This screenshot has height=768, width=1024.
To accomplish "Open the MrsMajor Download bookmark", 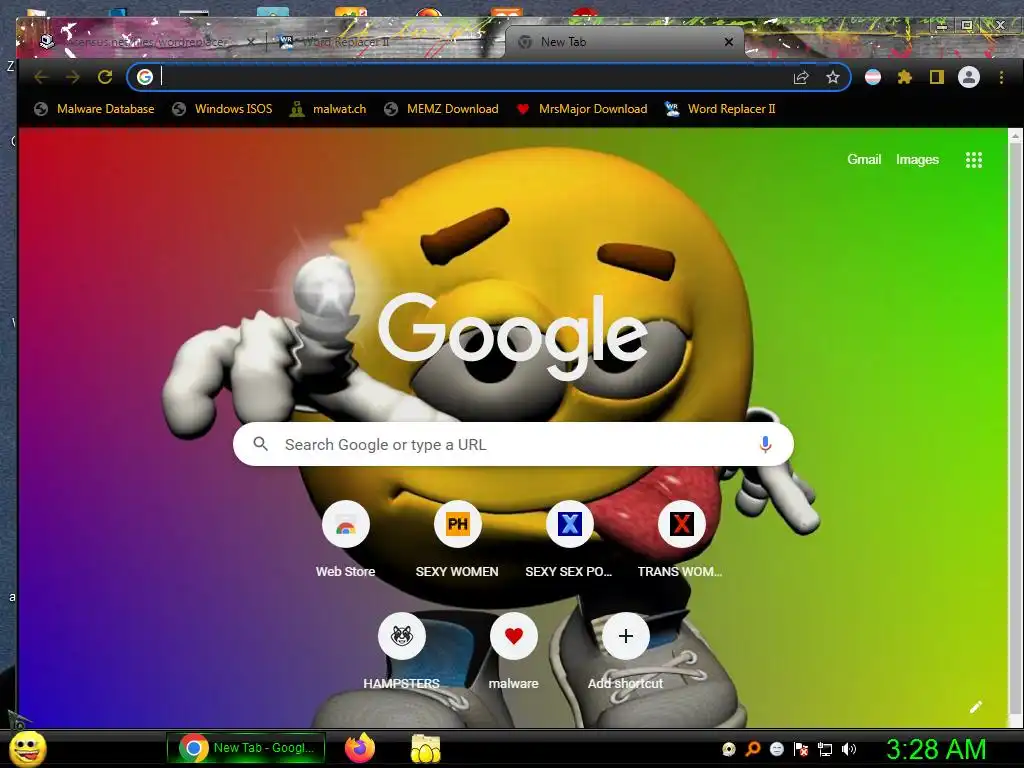I will click(x=581, y=109).
